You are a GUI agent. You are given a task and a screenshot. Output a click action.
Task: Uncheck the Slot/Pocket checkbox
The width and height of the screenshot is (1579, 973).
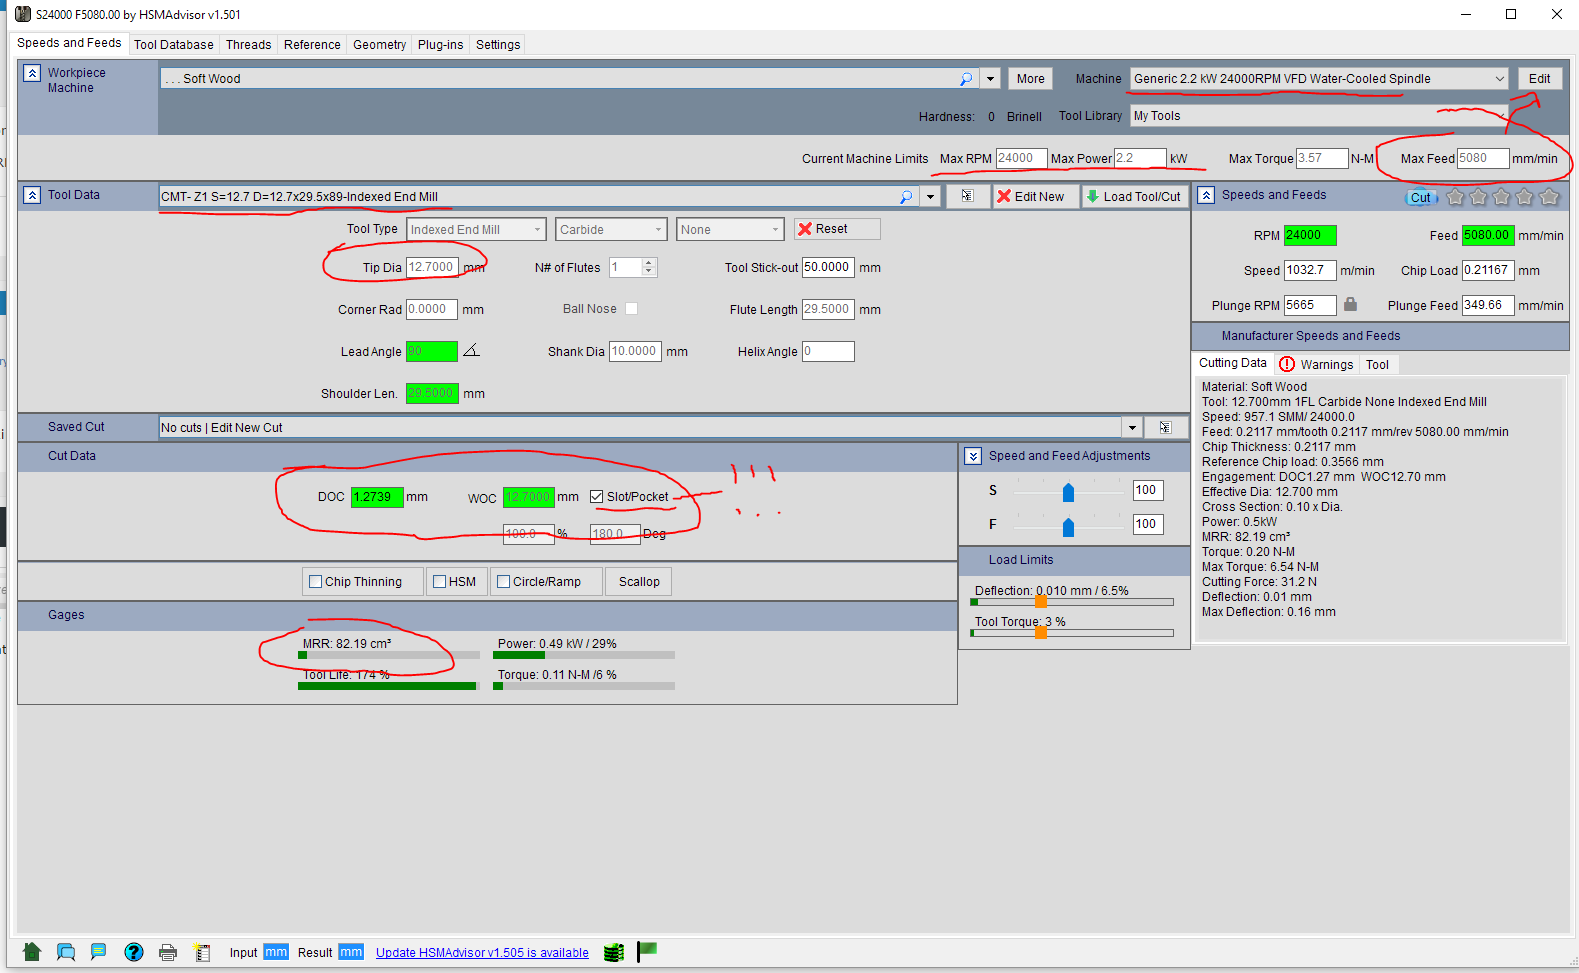[x=597, y=497]
